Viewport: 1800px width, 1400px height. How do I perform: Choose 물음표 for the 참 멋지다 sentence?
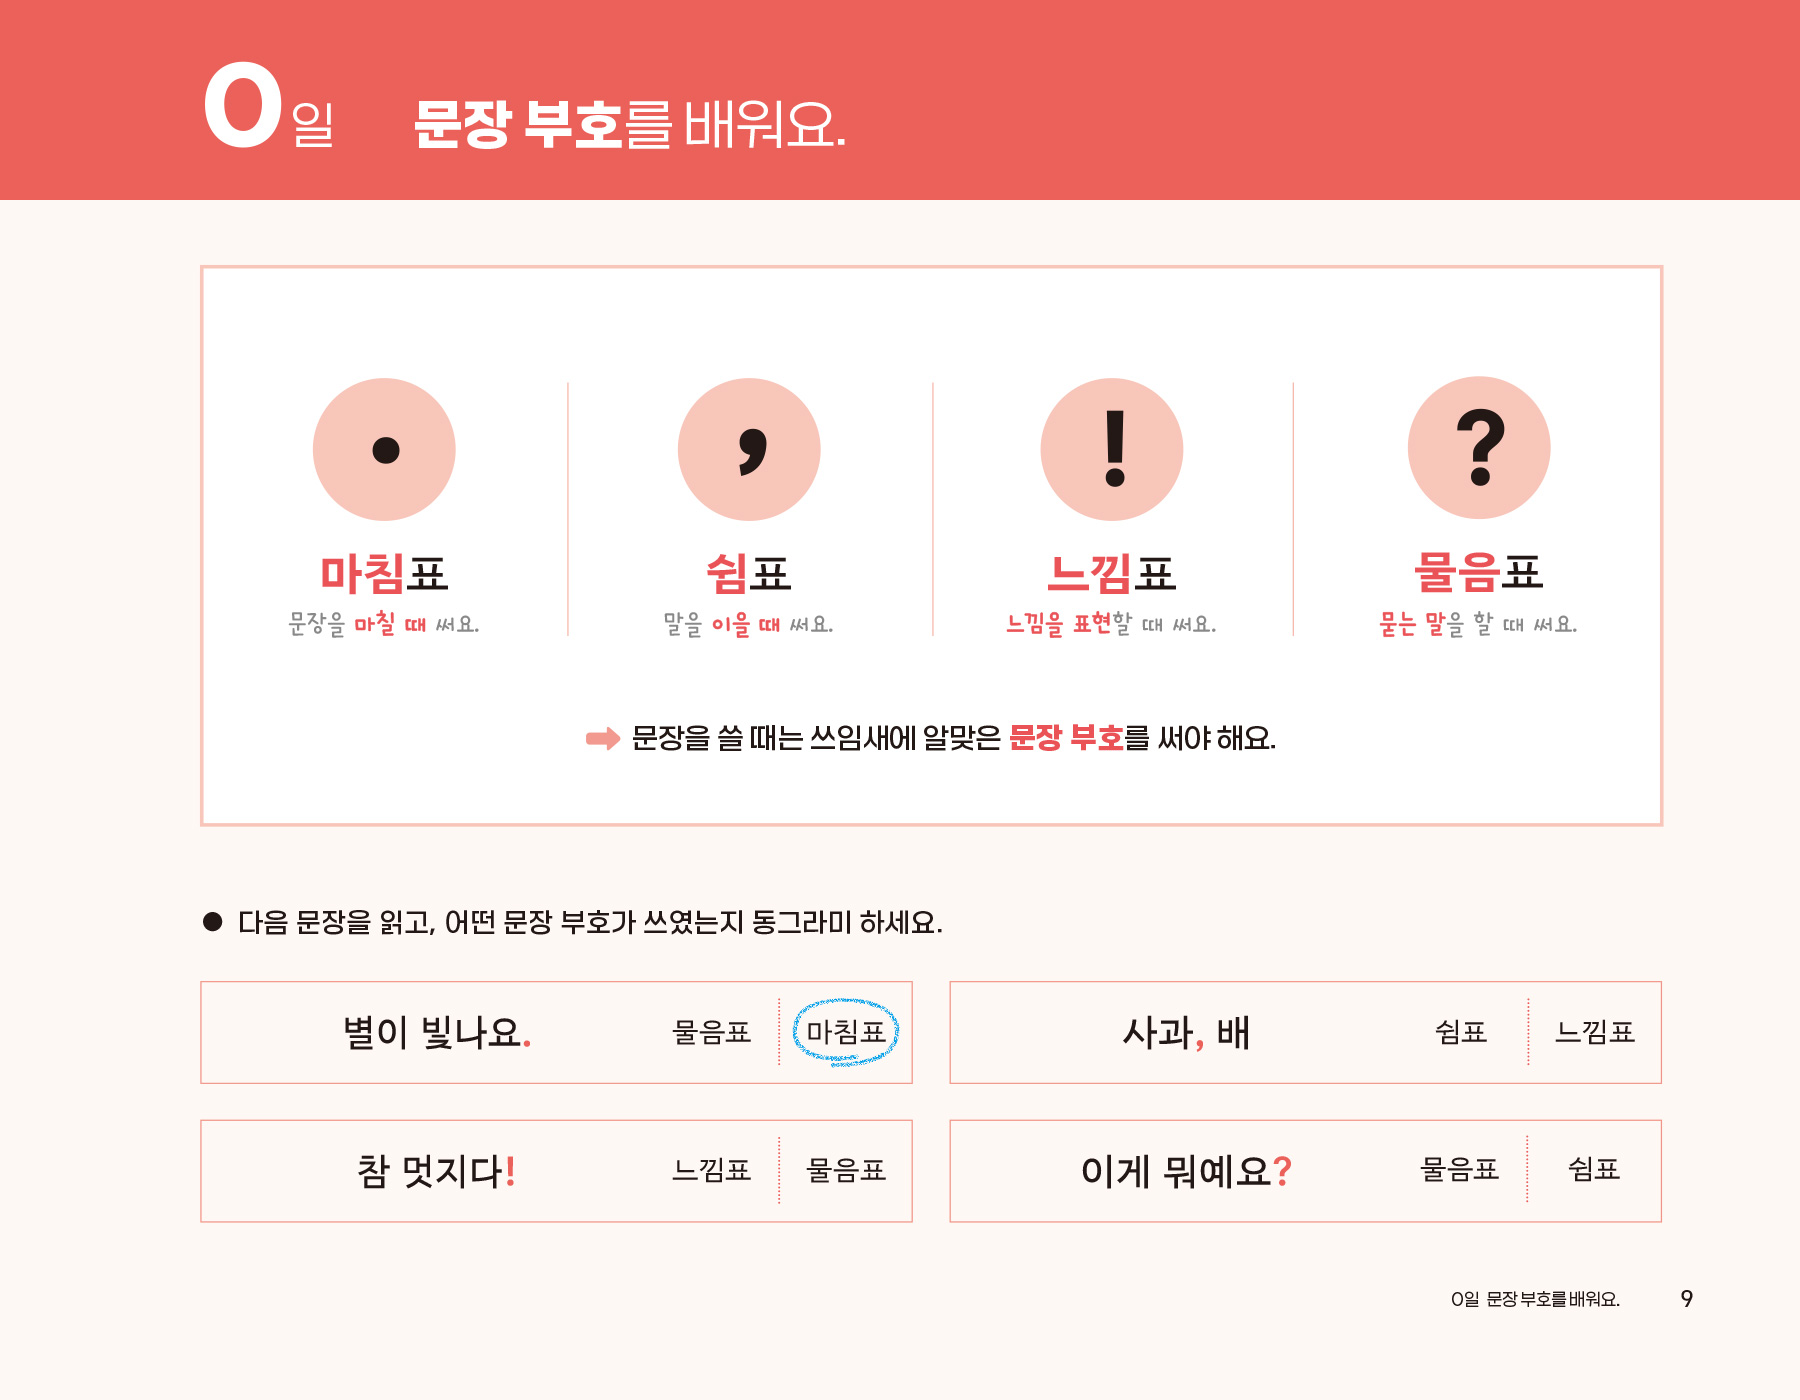point(846,1170)
